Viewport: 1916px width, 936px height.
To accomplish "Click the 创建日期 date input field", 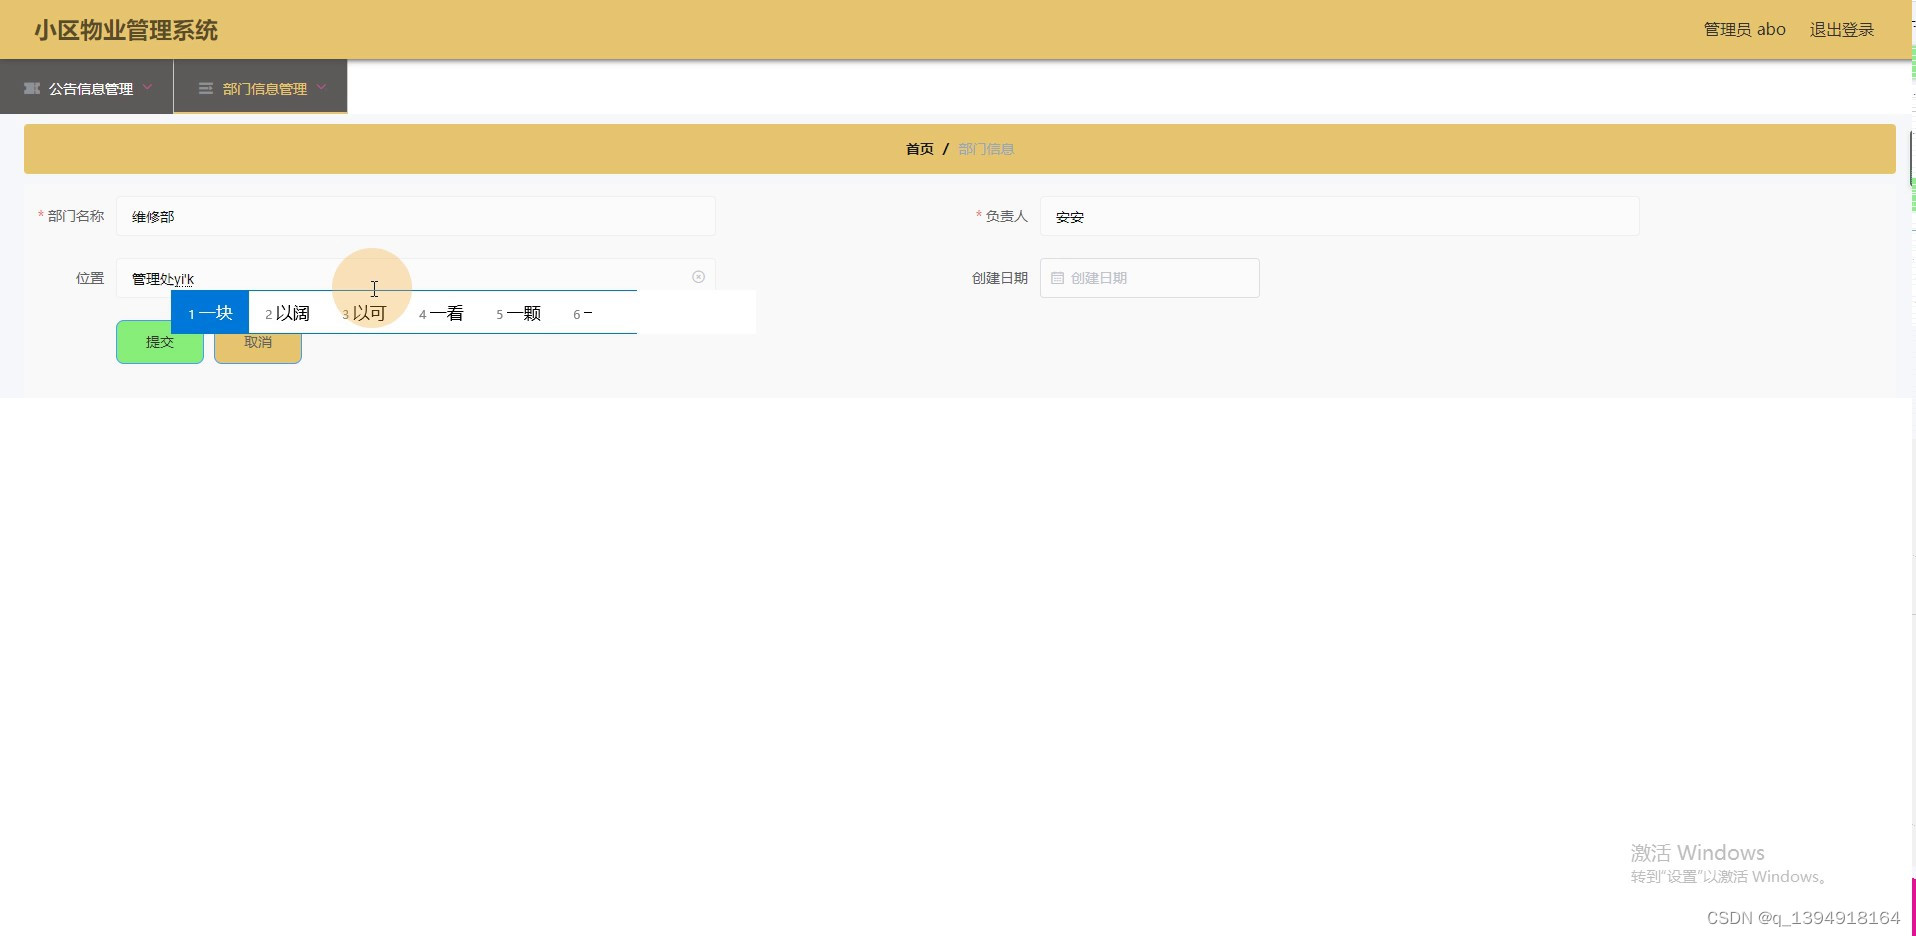I will pos(1149,278).
